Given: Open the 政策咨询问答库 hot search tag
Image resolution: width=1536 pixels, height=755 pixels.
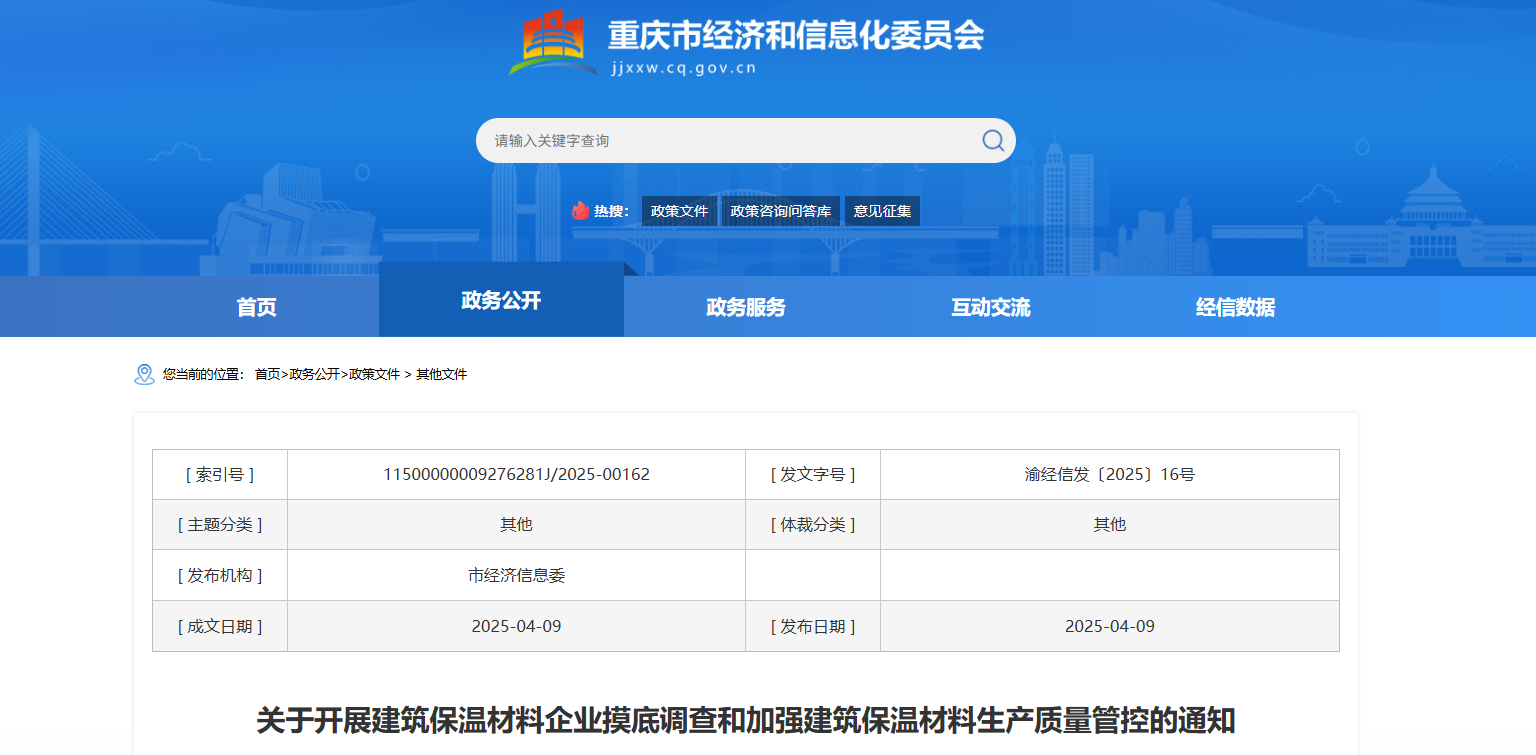Looking at the screenshot, I should 780,211.
